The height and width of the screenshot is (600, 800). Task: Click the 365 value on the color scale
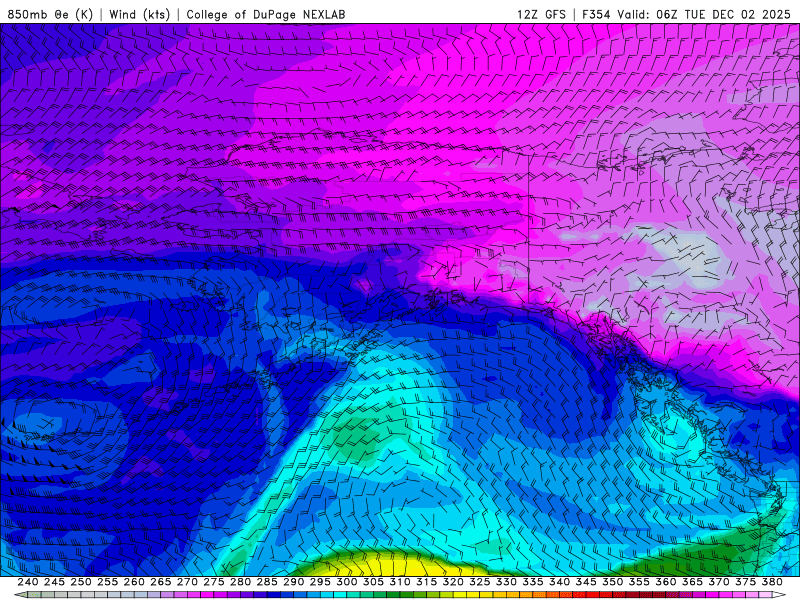pyautogui.click(x=692, y=582)
